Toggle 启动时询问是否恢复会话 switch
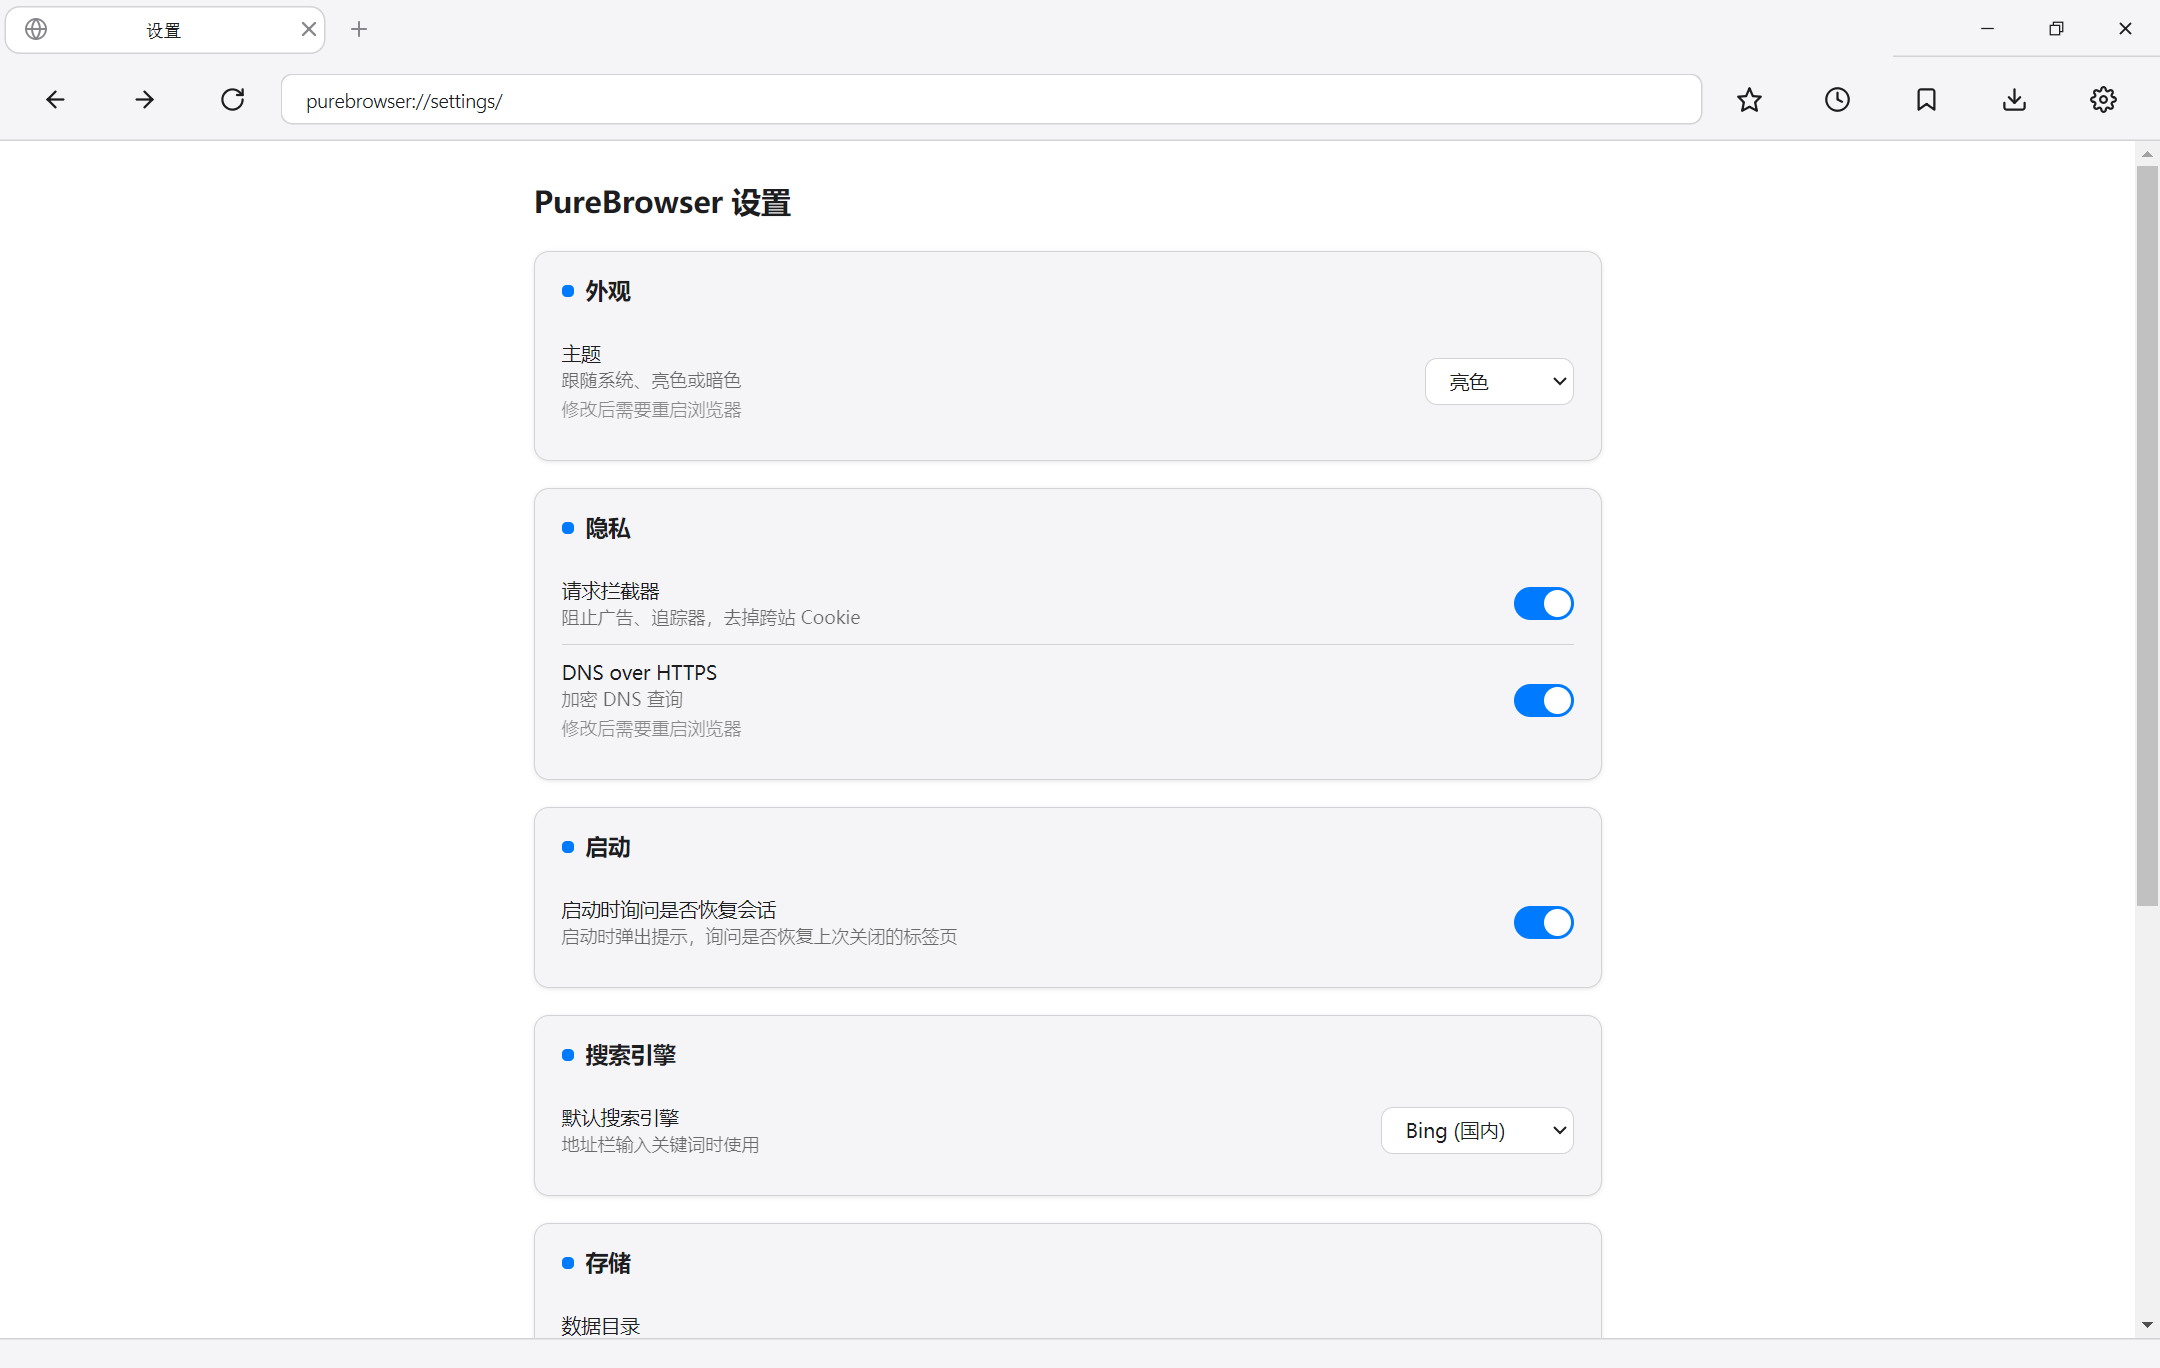The image size is (2160, 1368). tap(1543, 922)
